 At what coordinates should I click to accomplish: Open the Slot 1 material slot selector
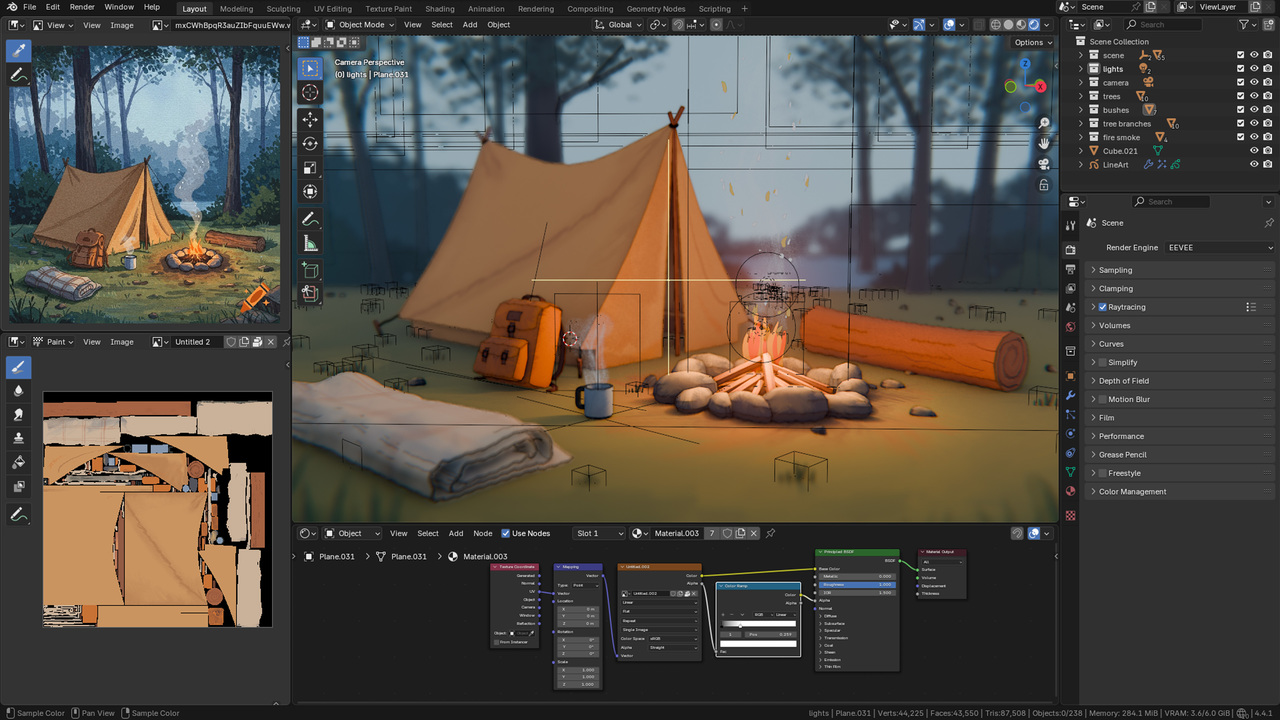(600, 533)
